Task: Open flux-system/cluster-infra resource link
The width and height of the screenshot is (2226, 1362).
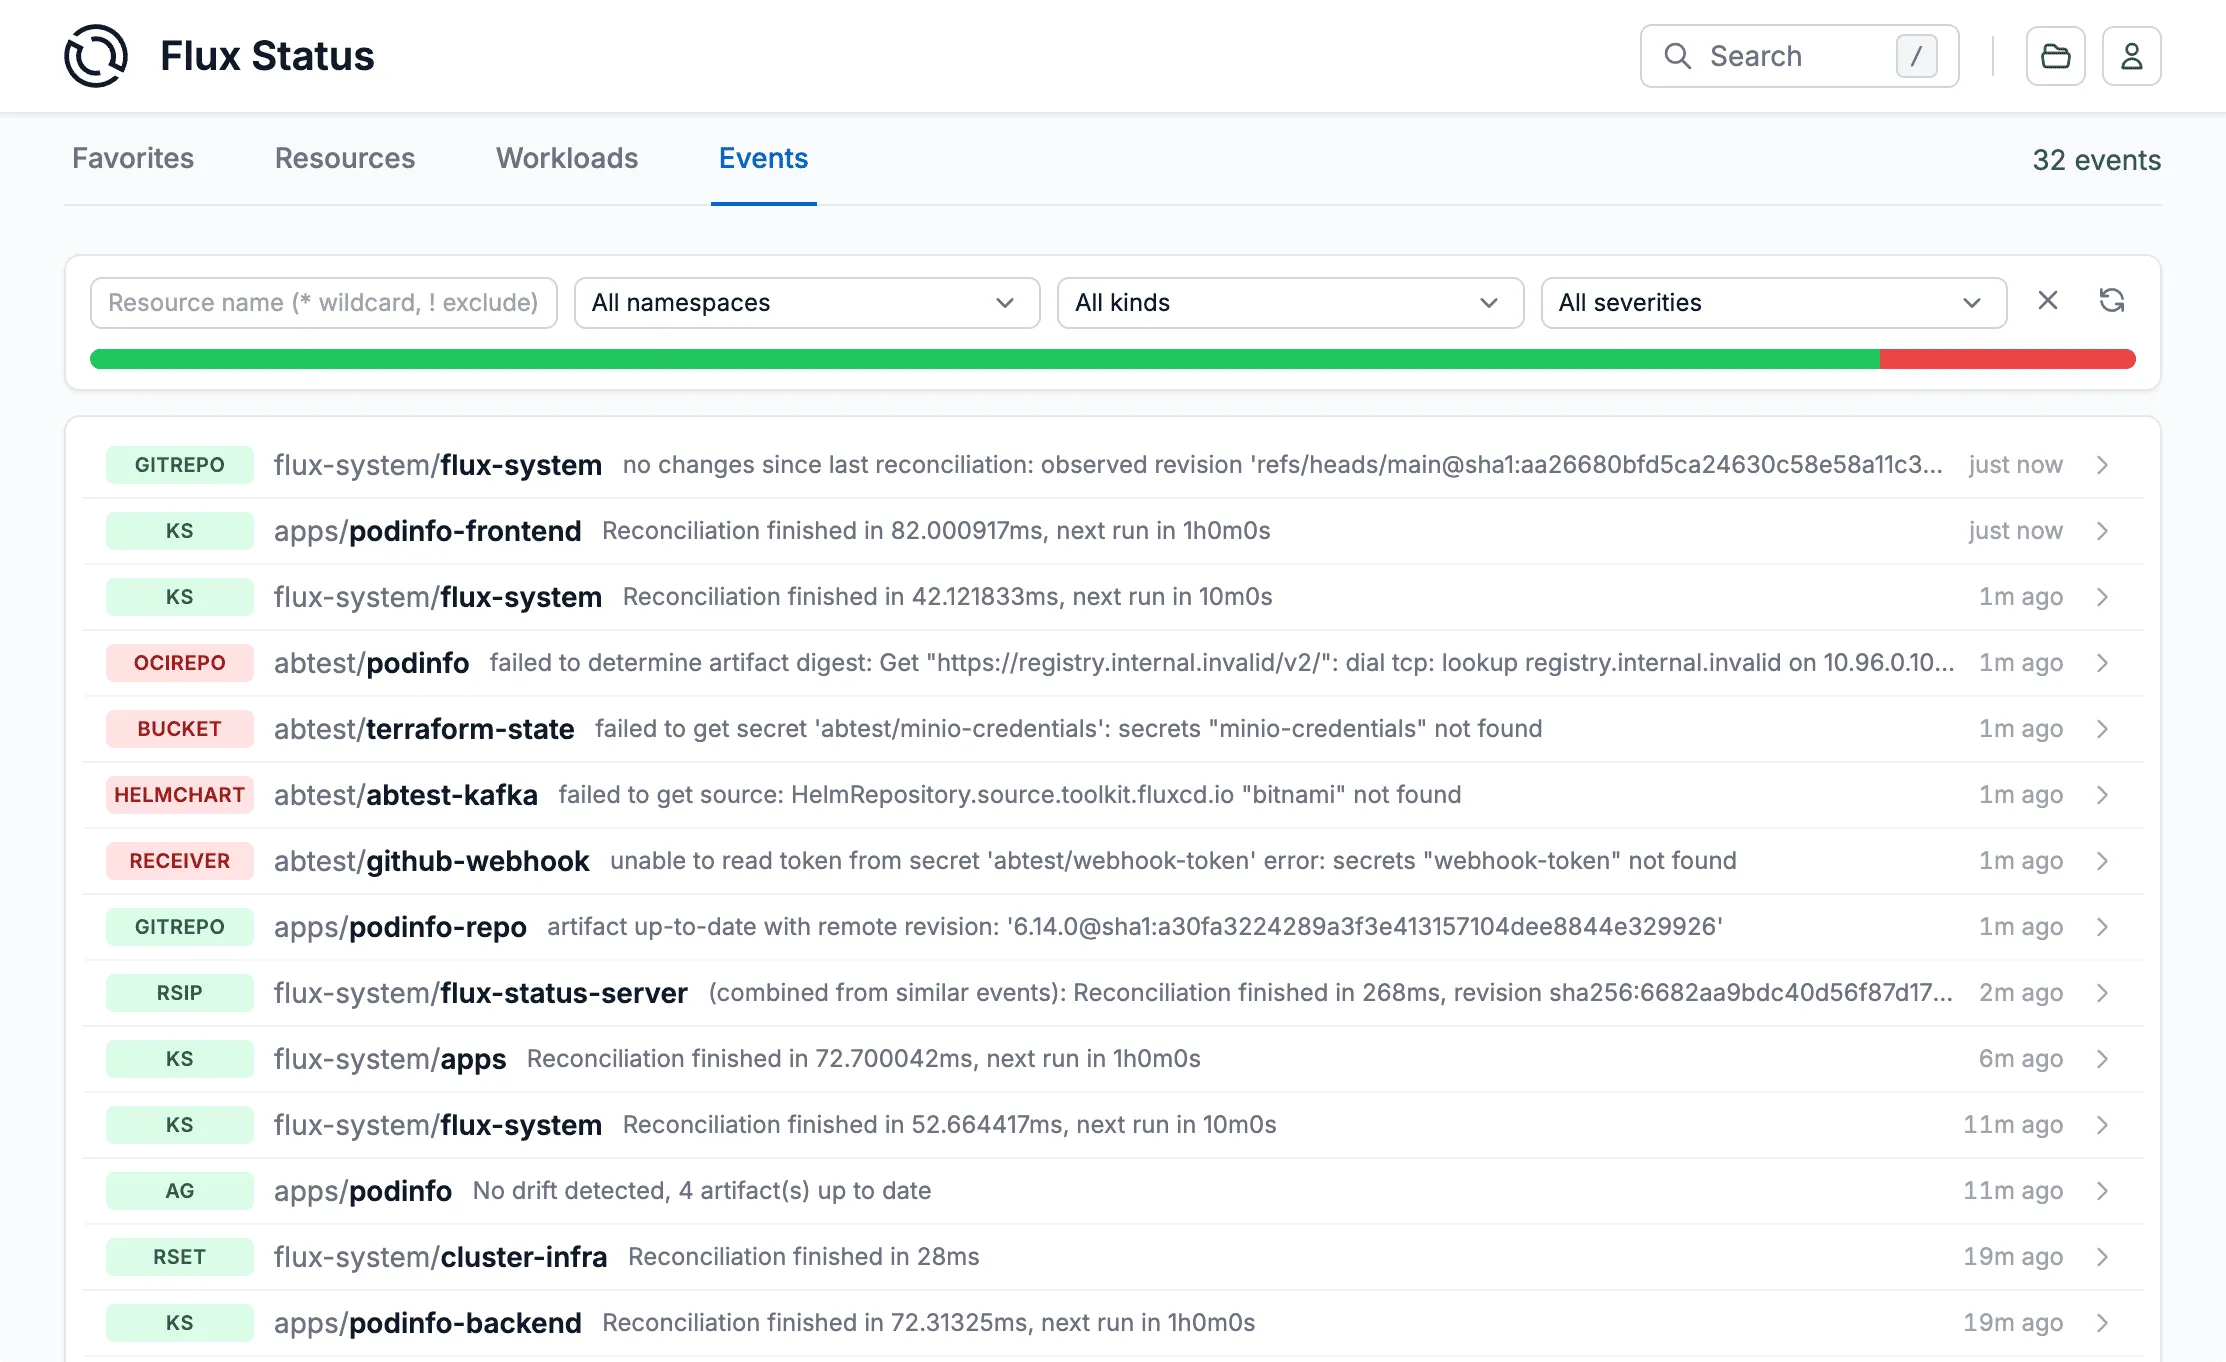Action: pyautogui.click(x=441, y=1257)
